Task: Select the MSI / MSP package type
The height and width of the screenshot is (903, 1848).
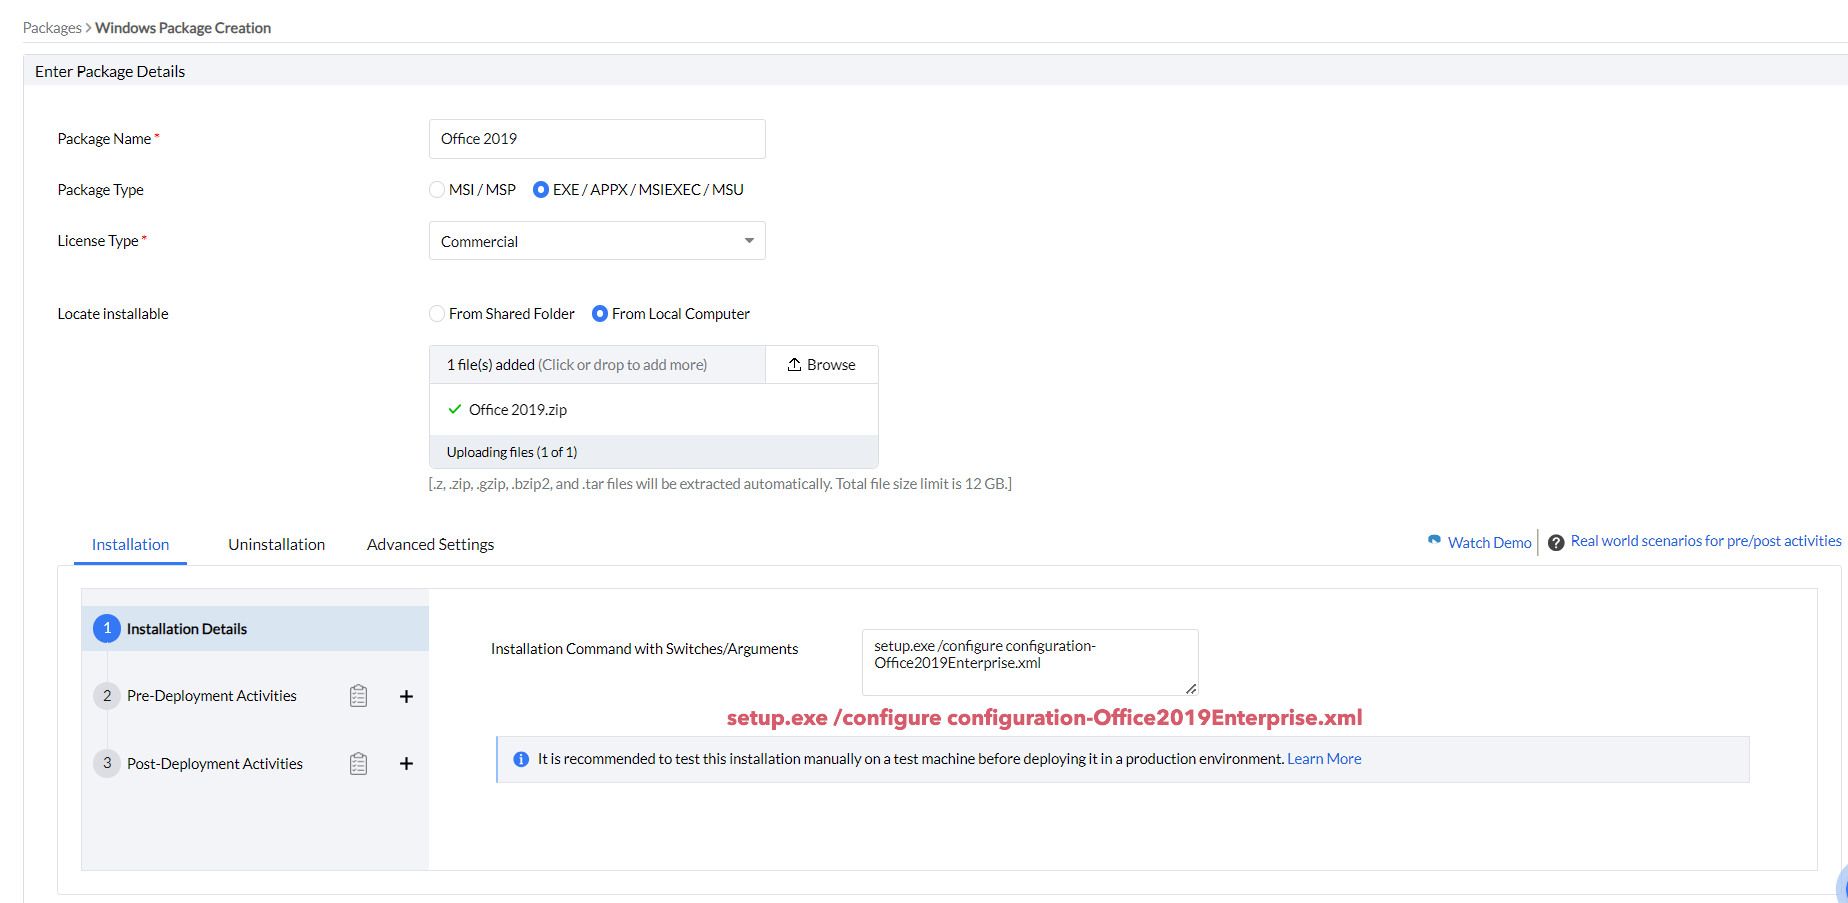Action: 437,189
